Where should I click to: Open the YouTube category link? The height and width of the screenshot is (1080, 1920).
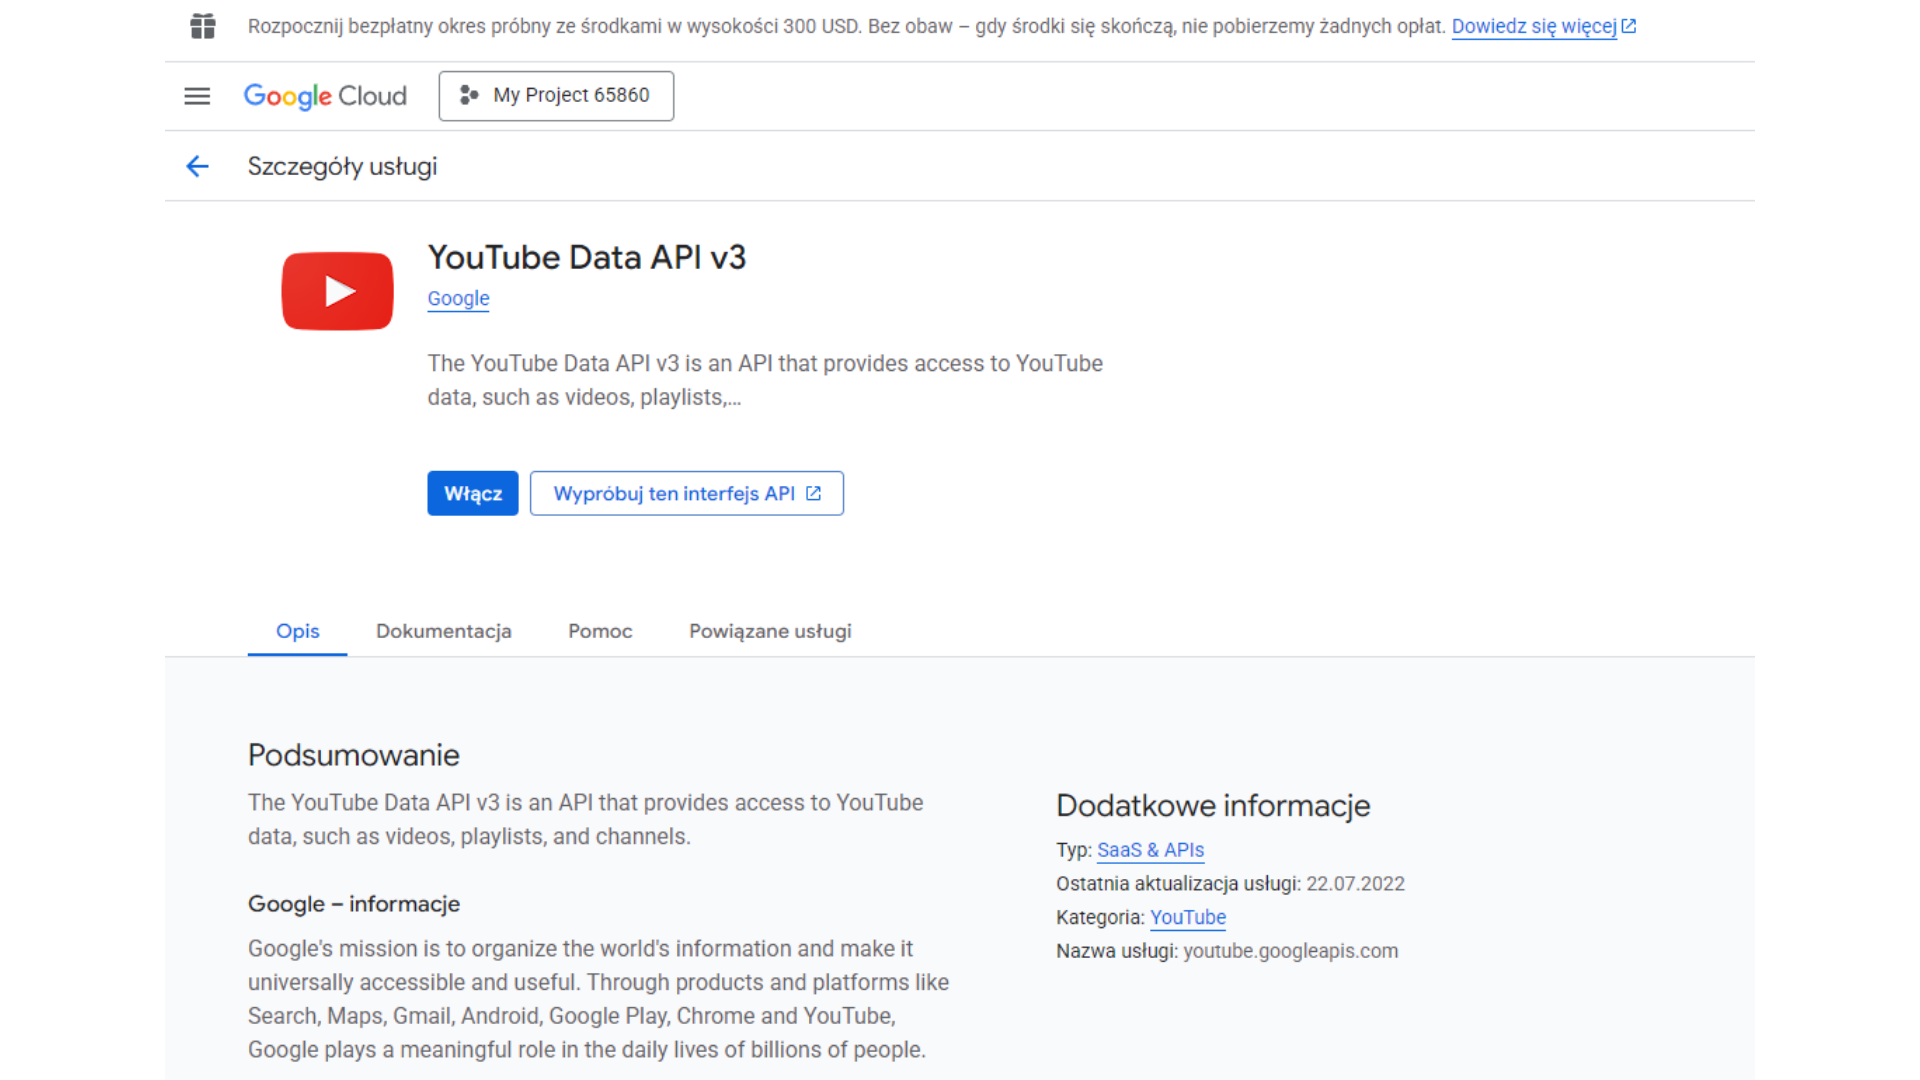(1188, 917)
